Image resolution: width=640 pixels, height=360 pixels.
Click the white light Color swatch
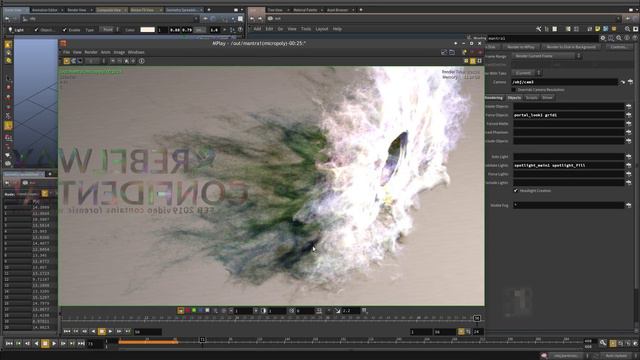(147, 30)
